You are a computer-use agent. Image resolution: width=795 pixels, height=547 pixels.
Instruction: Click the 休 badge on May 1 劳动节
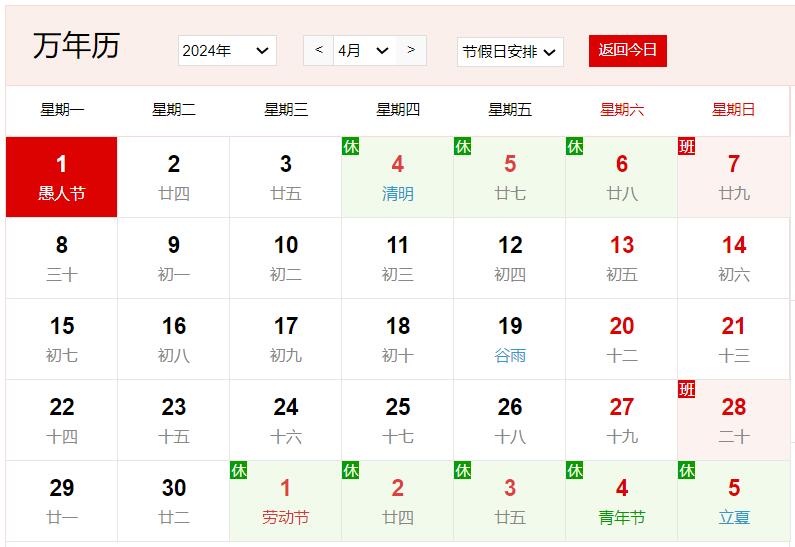tap(239, 470)
